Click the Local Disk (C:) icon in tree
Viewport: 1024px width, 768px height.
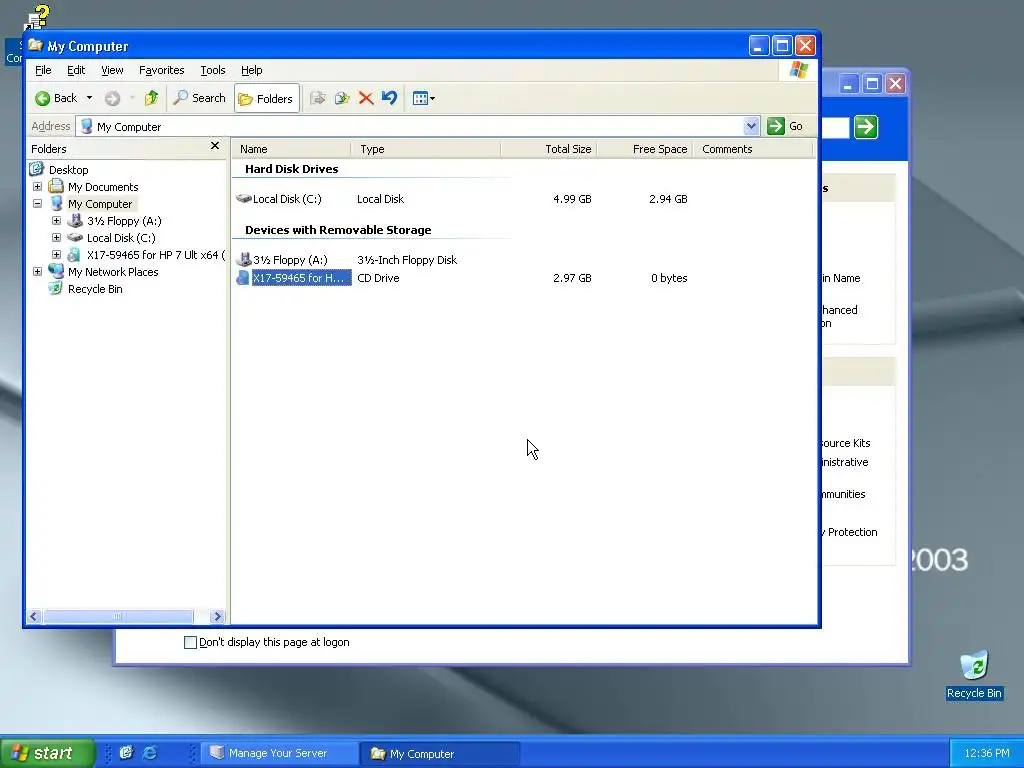[x=75, y=238]
